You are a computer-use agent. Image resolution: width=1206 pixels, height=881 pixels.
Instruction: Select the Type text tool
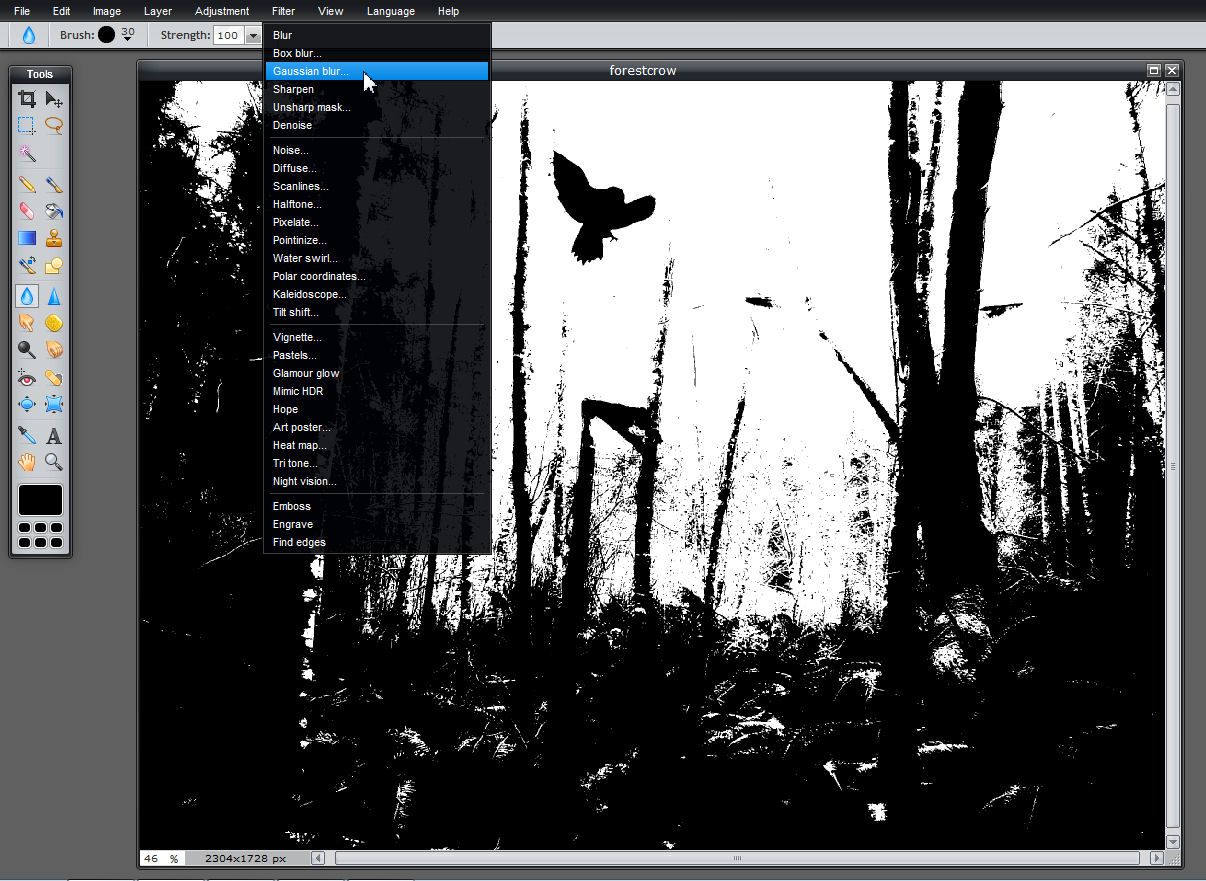click(54, 435)
